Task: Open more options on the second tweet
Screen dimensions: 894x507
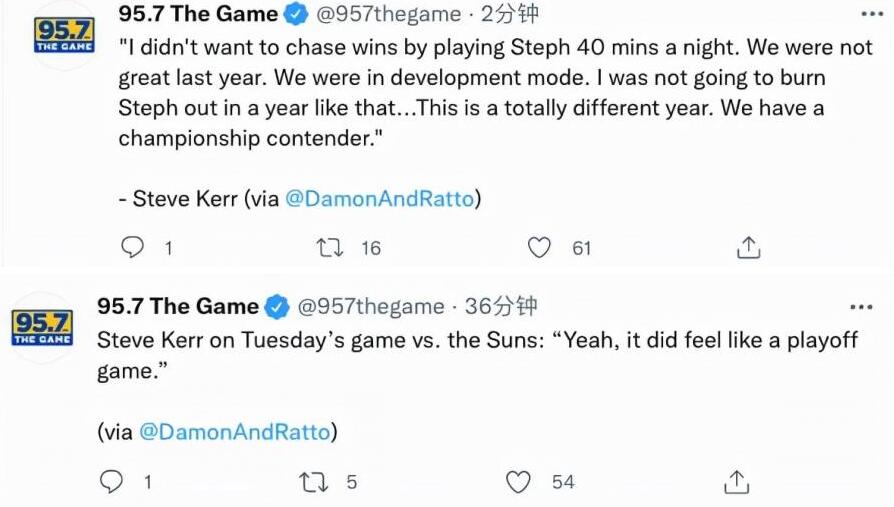Action: 860,306
